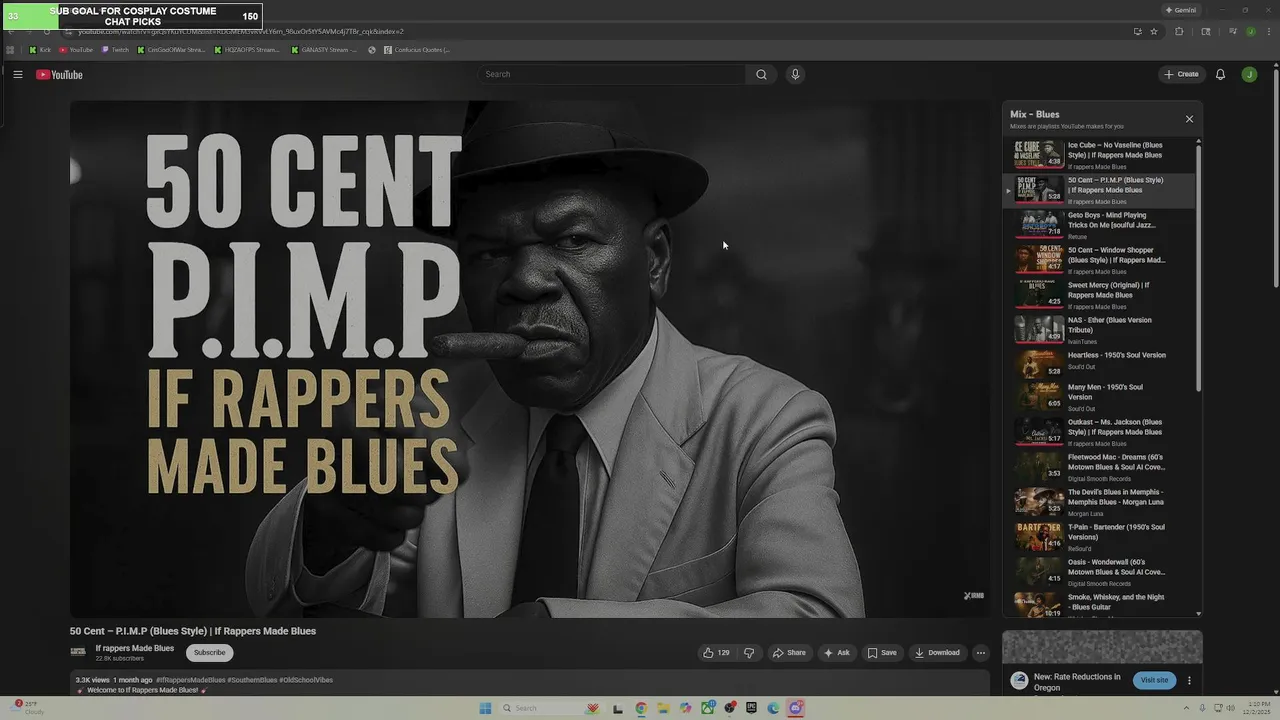Subscribe to If rappers Made Blues

coord(209,652)
